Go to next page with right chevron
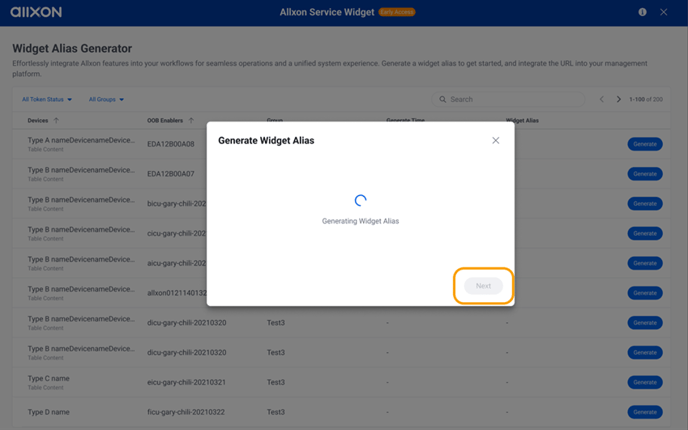Screen dimensions: 688x430 tap(618, 99)
